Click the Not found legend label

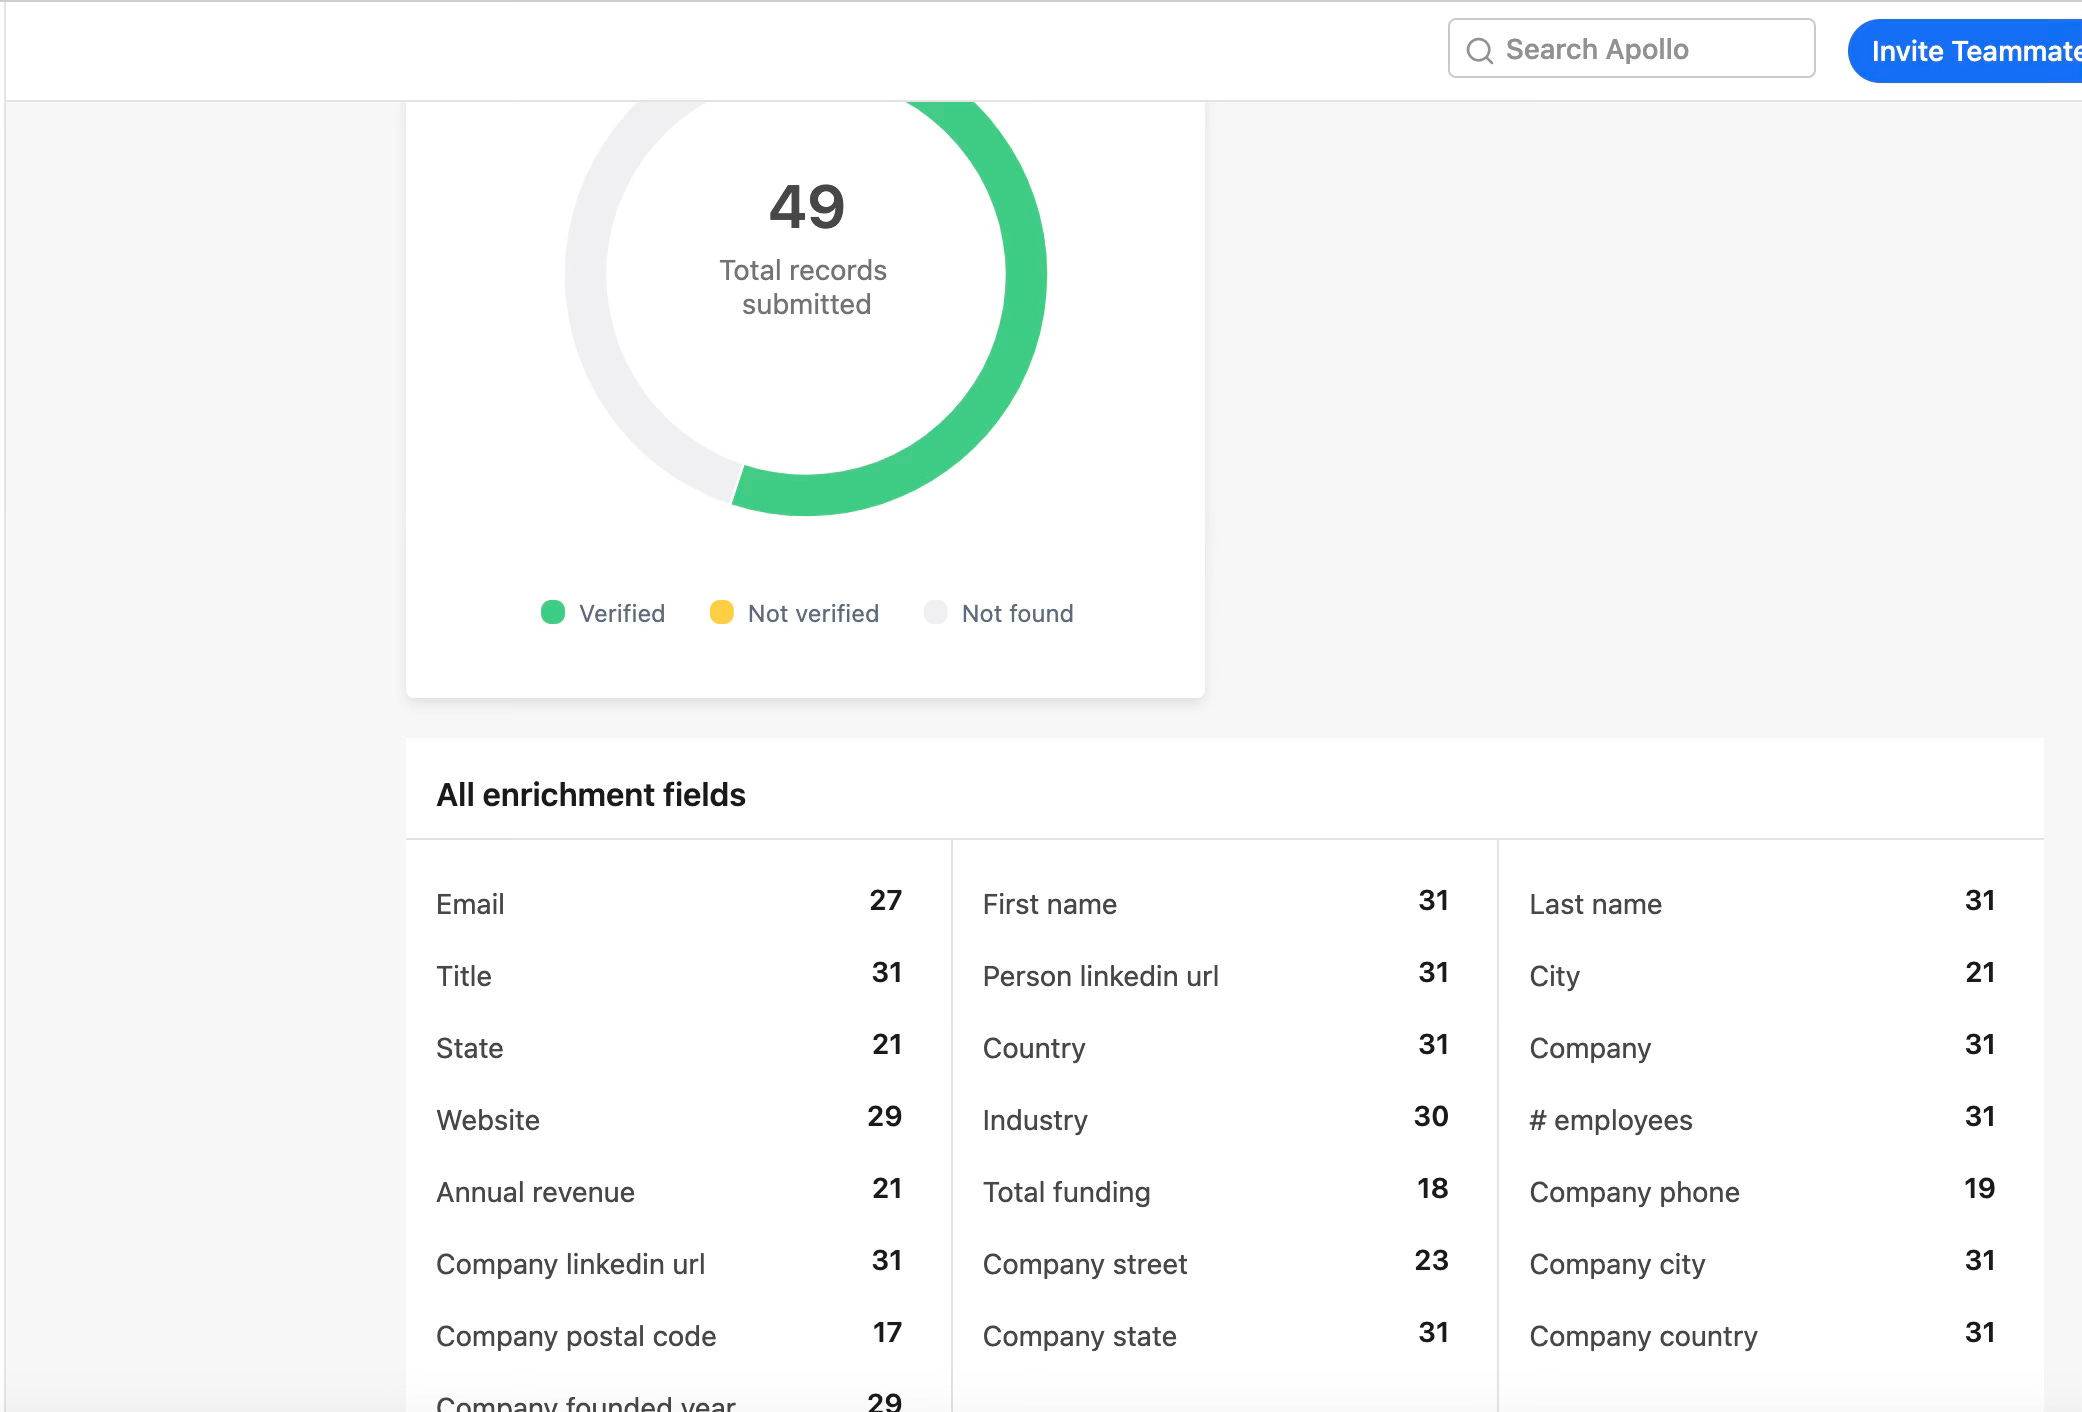coord(1017,613)
